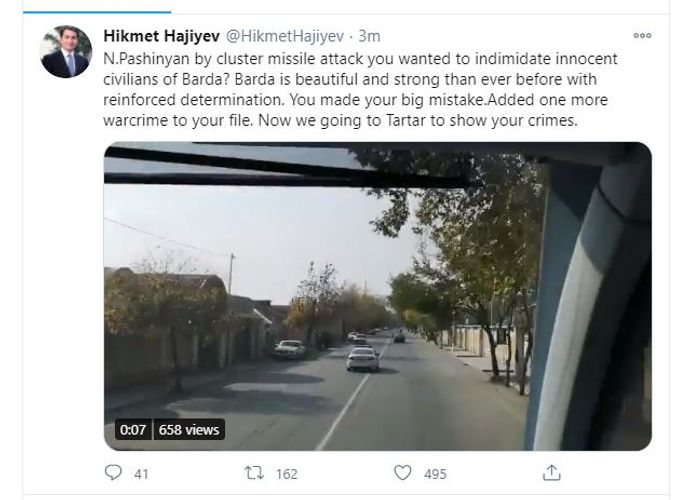This screenshot has height=500, width=694.
Task: Open the three-dot more options menu
Action: coord(642,35)
